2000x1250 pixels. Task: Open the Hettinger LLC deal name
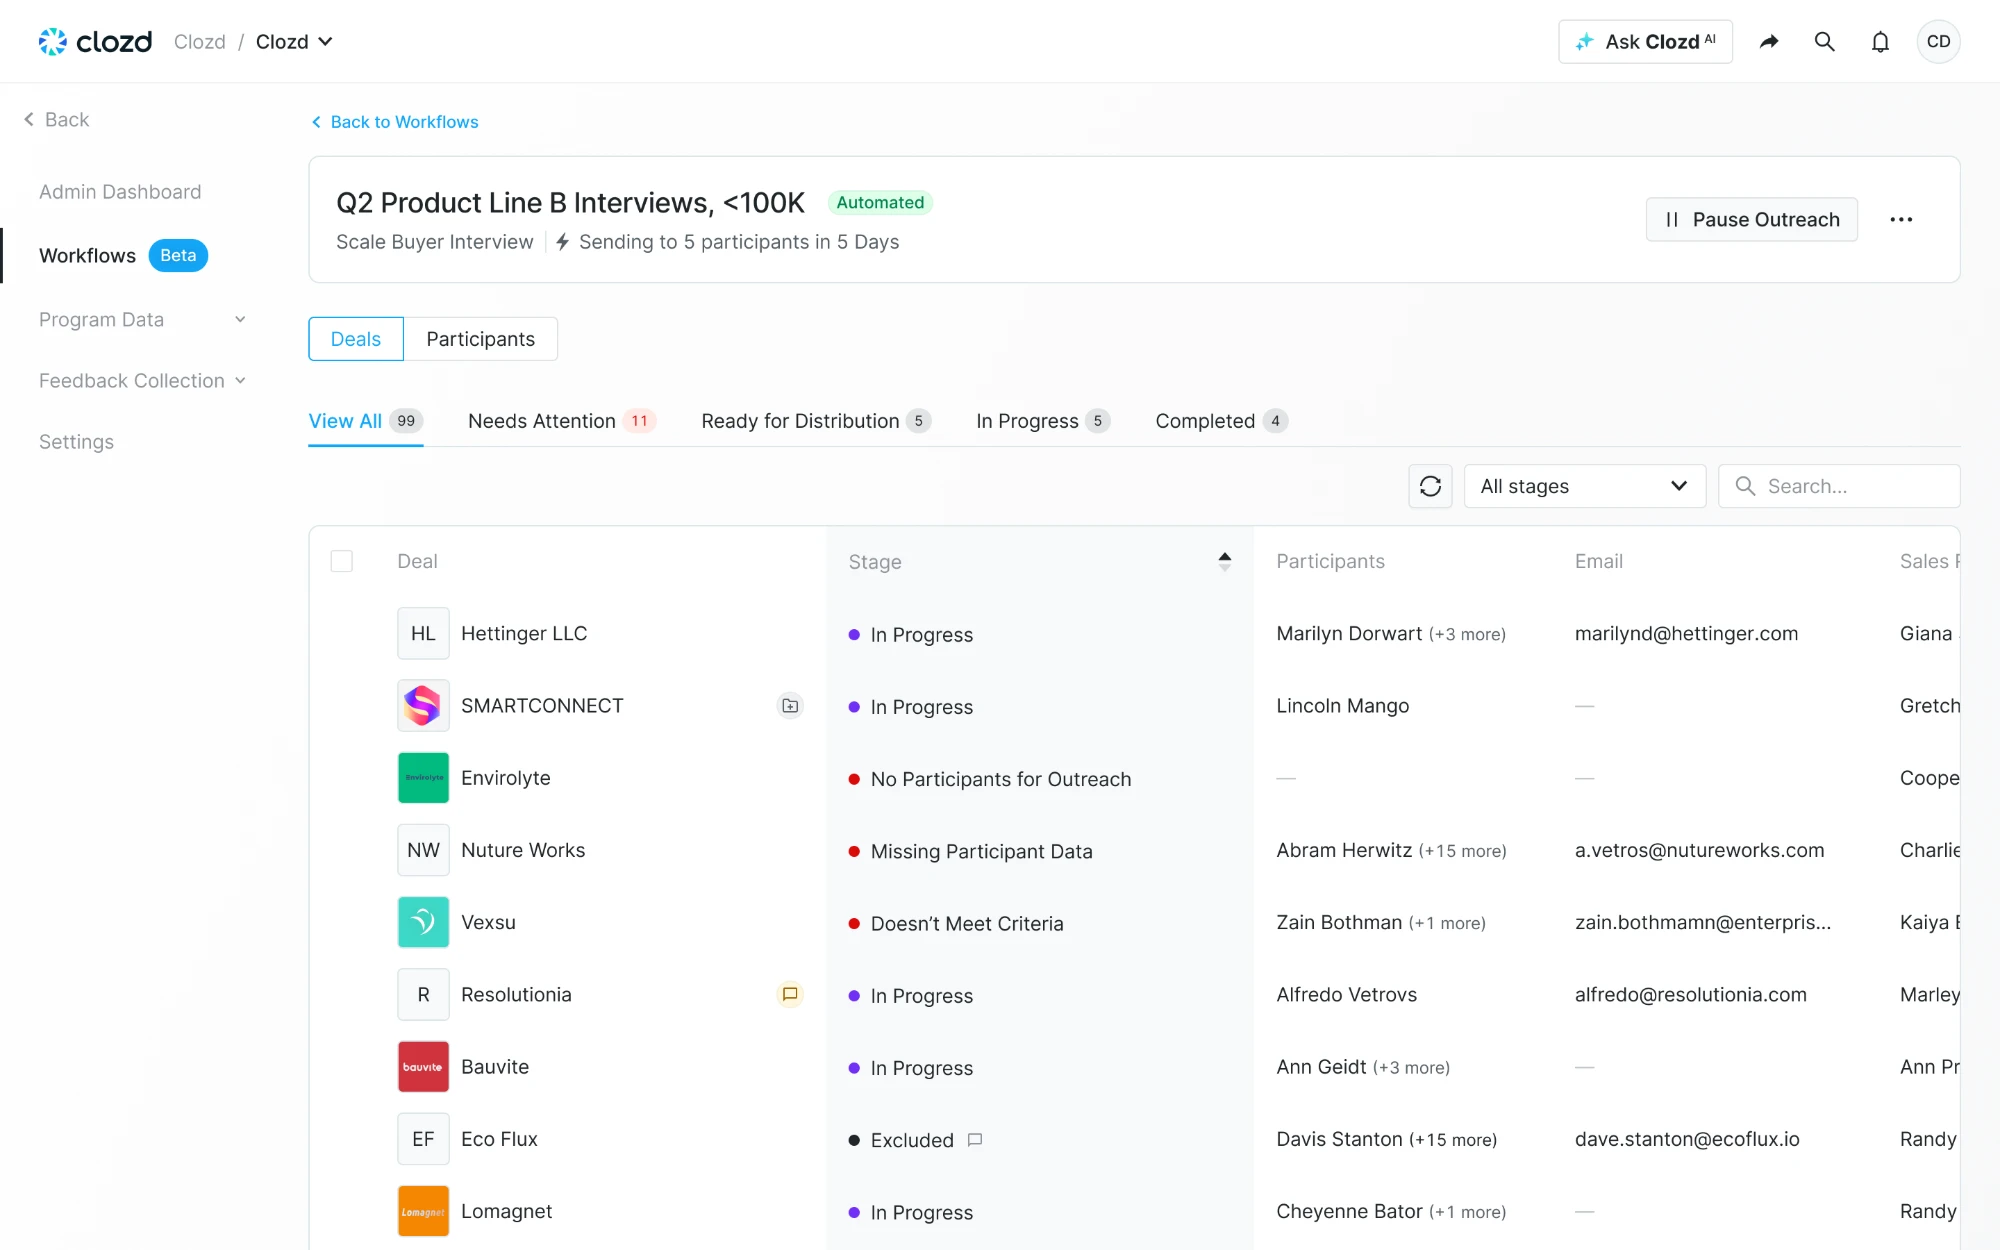[524, 633]
